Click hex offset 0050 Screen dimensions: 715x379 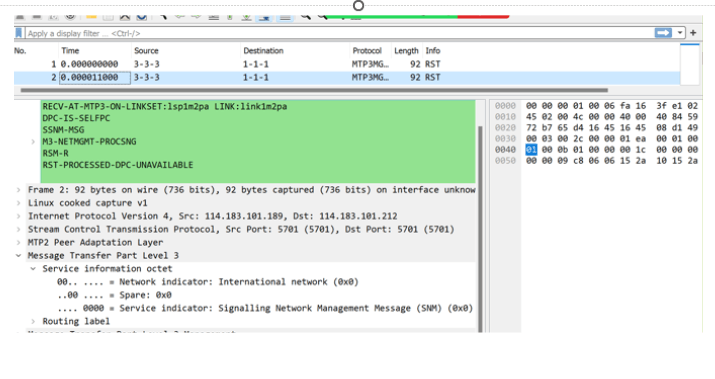click(505, 161)
